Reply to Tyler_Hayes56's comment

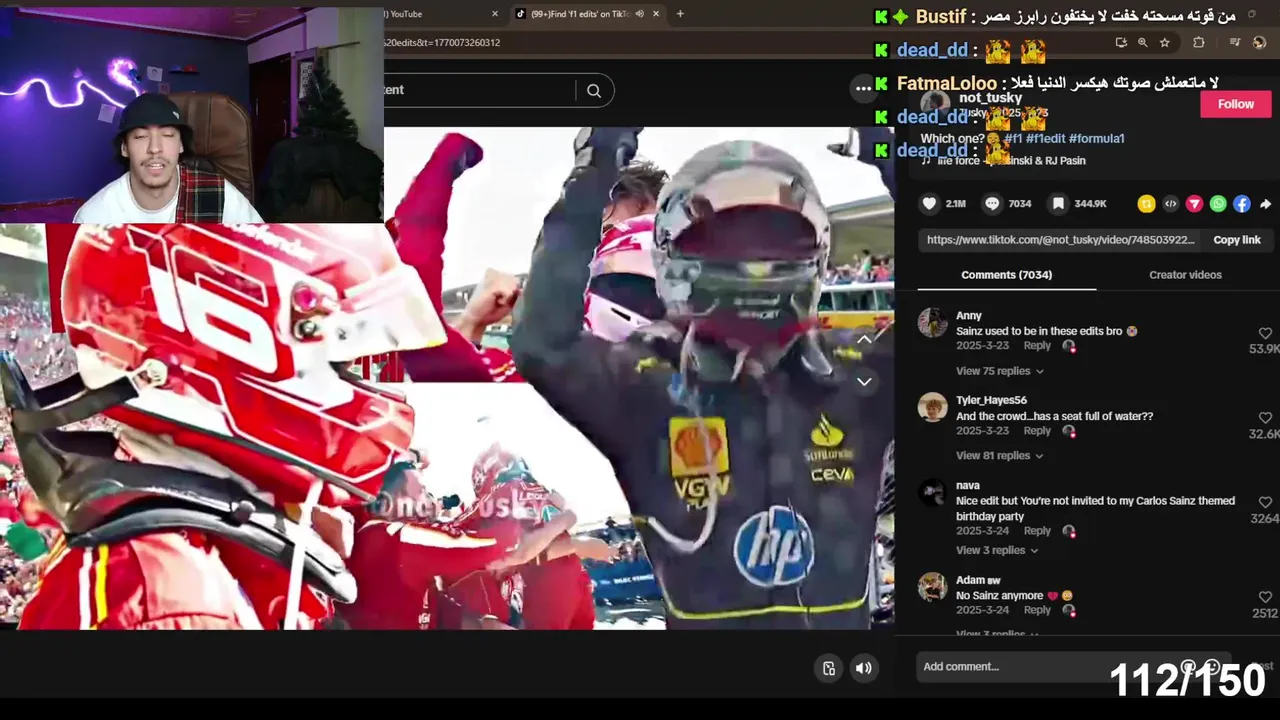point(1037,431)
